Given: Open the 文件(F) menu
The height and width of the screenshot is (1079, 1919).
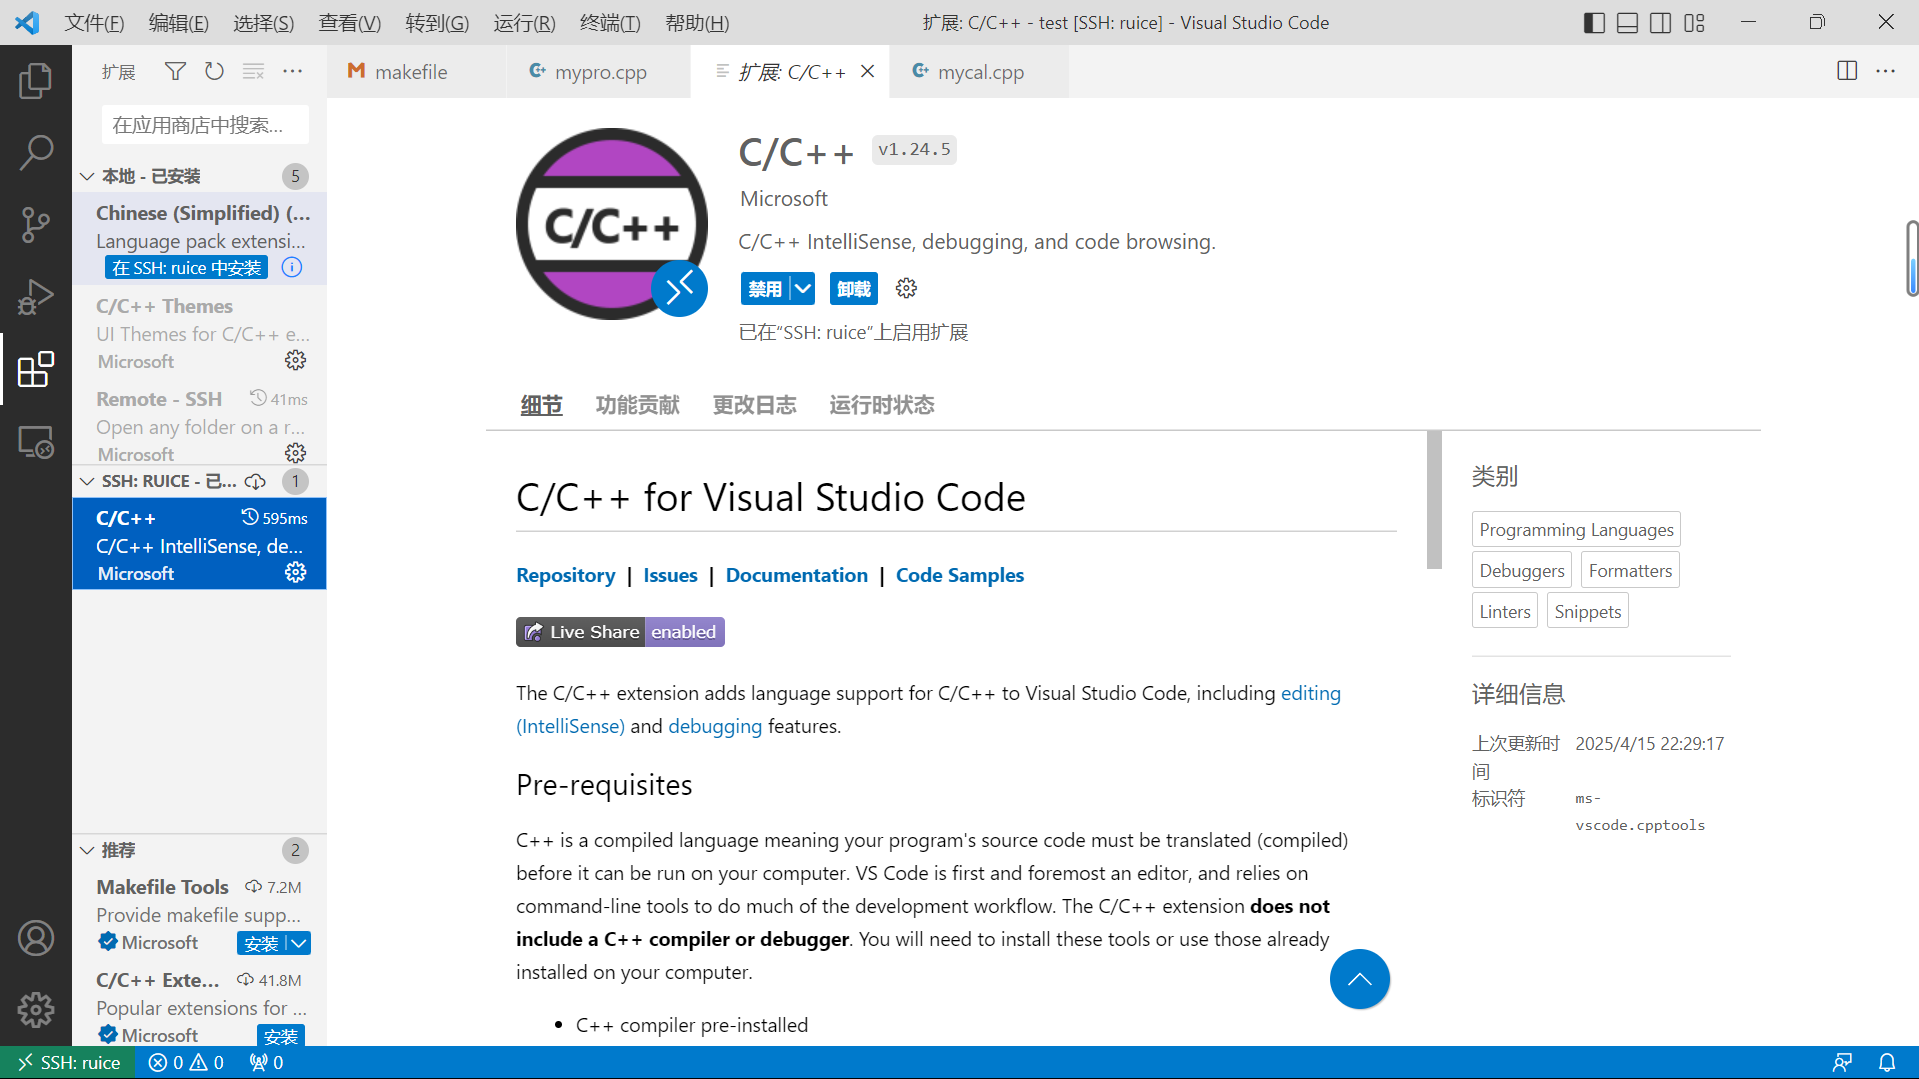Looking at the screenshot, I should 94,22.
